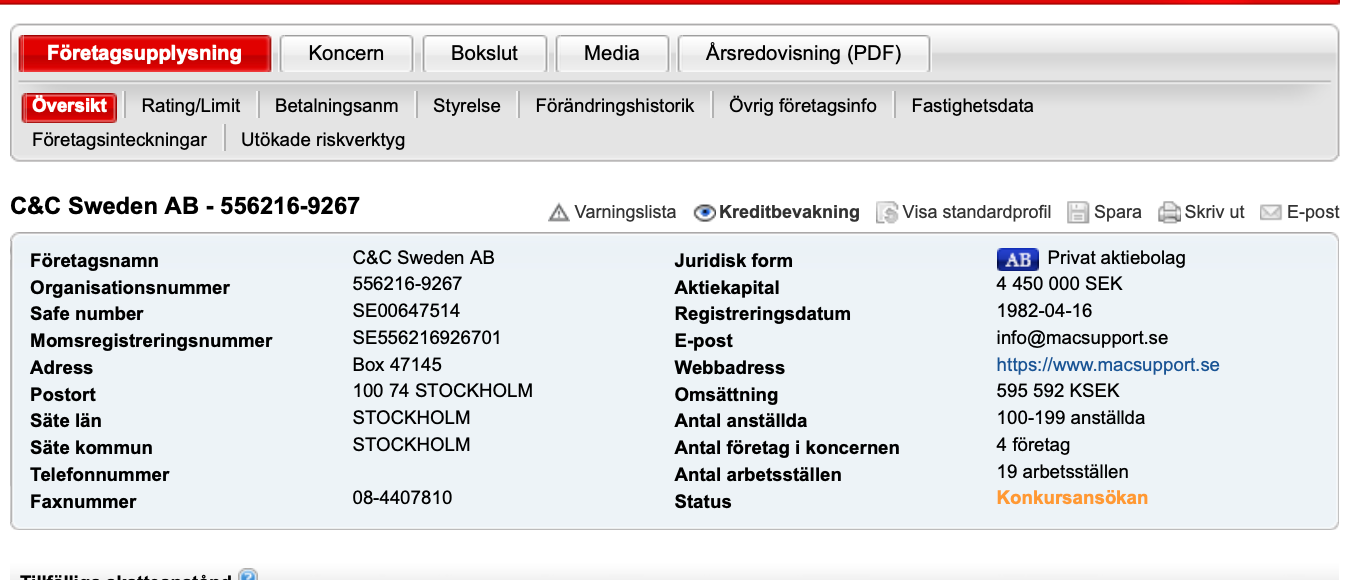Click the Antal företag i koncernen label
1348x580 pixels.
pos(787,448)
